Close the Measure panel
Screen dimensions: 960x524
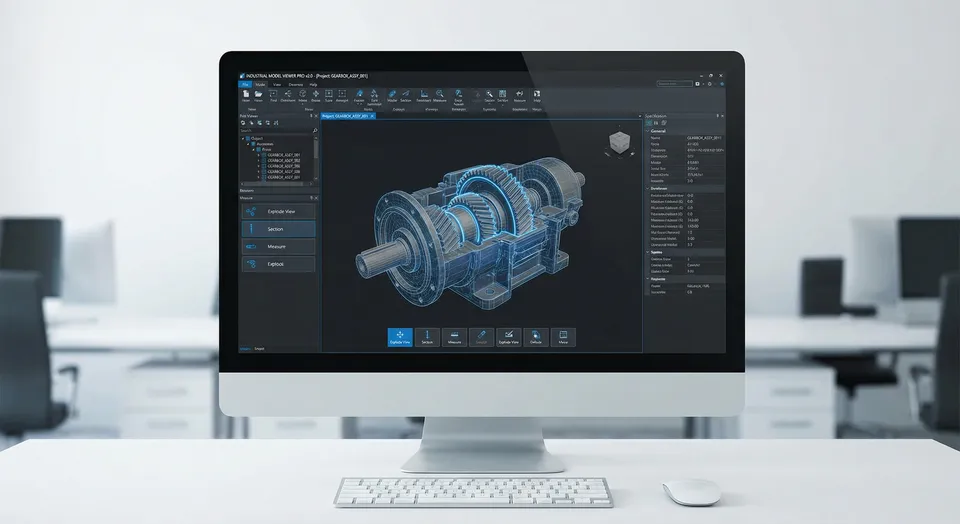pos(317,198)
